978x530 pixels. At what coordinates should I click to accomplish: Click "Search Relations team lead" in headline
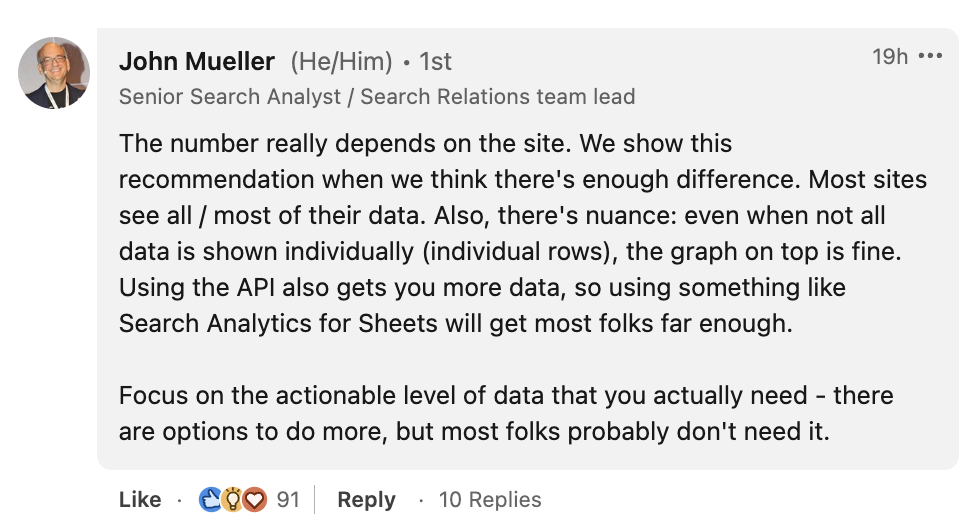(x=498, y=97)
